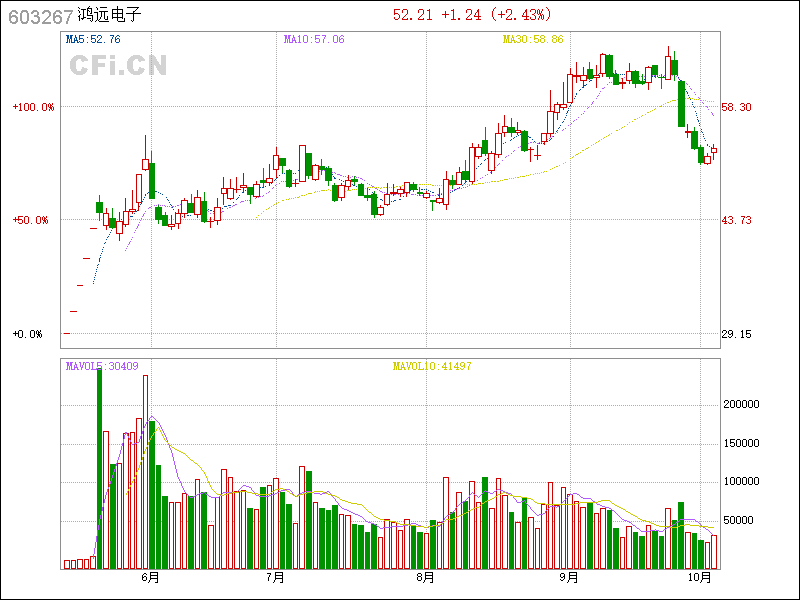Select the stock name 鸿远电子
This screenshot has width=800, height=600.
coord(109,16)
